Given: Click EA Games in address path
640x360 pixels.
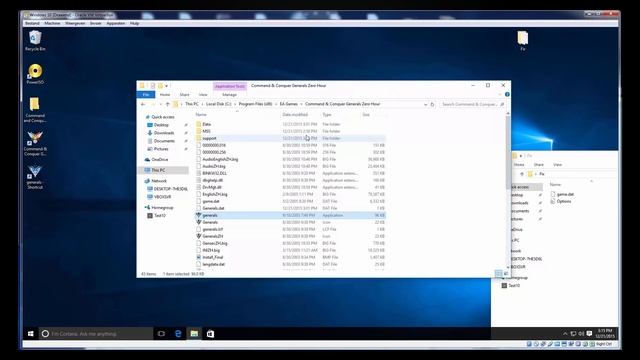Looking at the screenshot, I should (x=289, y=104).
